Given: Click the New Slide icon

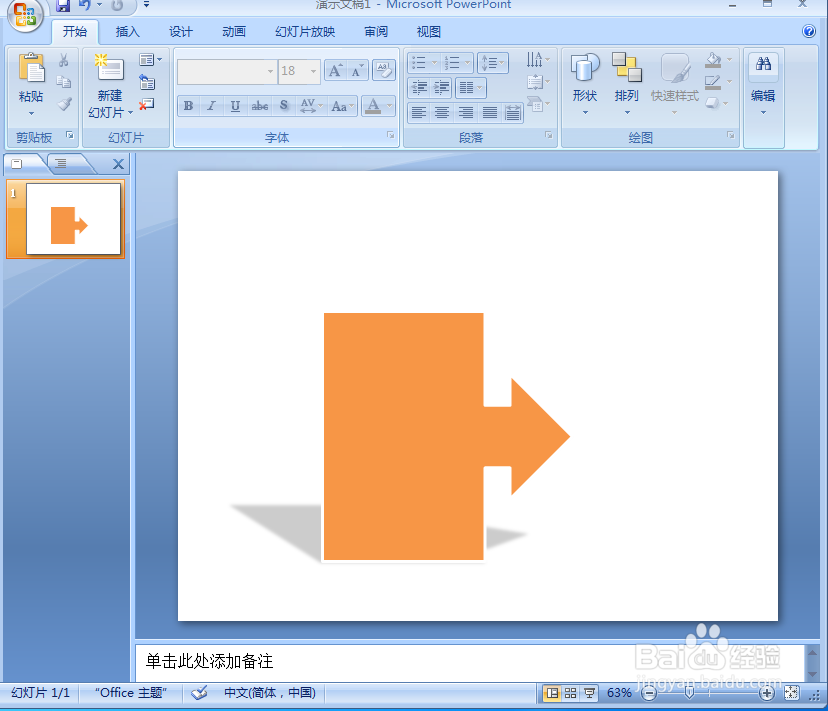Looking at the screenshot, I should point(110,69).
